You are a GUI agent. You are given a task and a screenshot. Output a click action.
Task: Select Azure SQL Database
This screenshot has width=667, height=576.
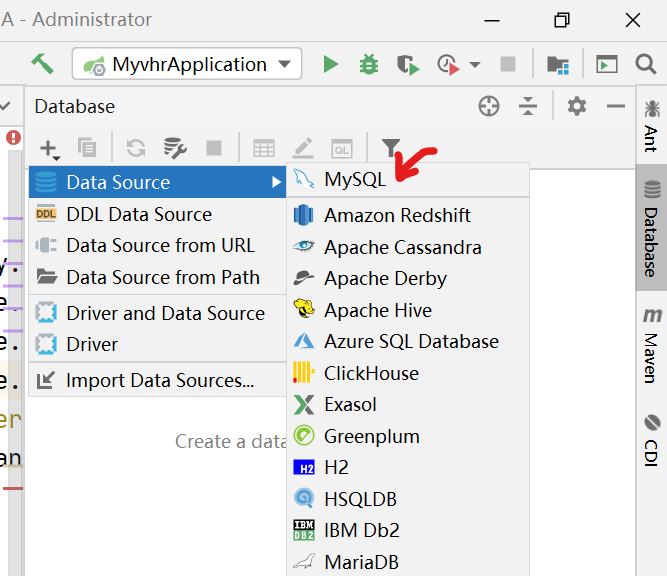(x=408, y=342)
